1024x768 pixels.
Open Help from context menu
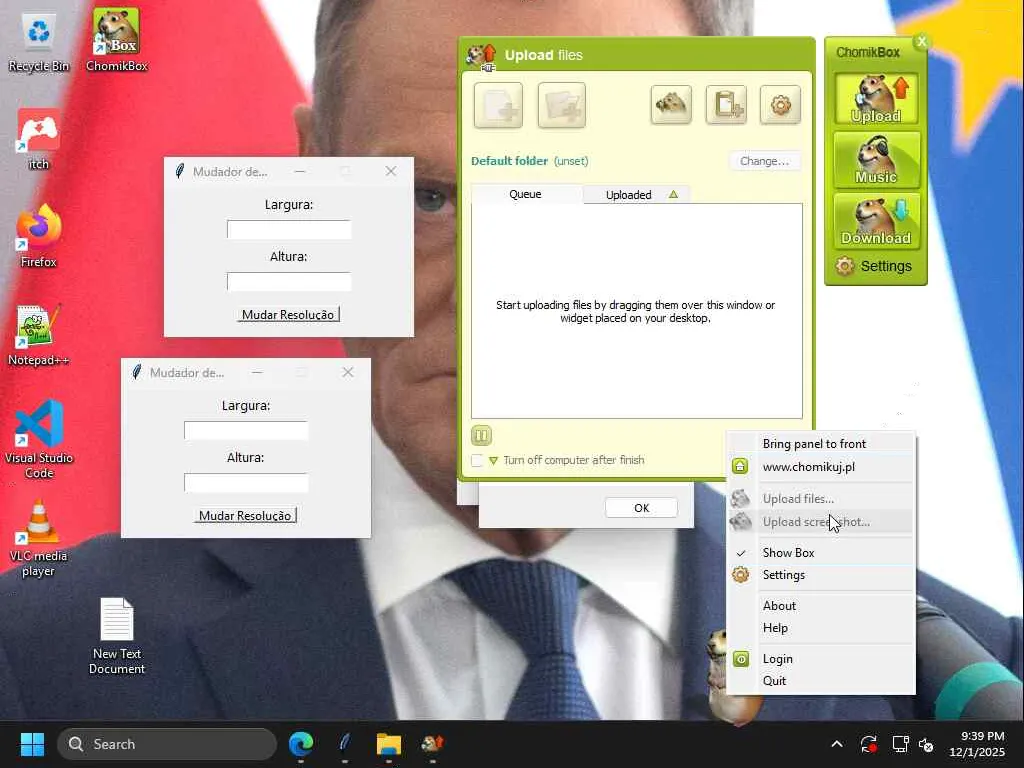(x=820, y=628)
